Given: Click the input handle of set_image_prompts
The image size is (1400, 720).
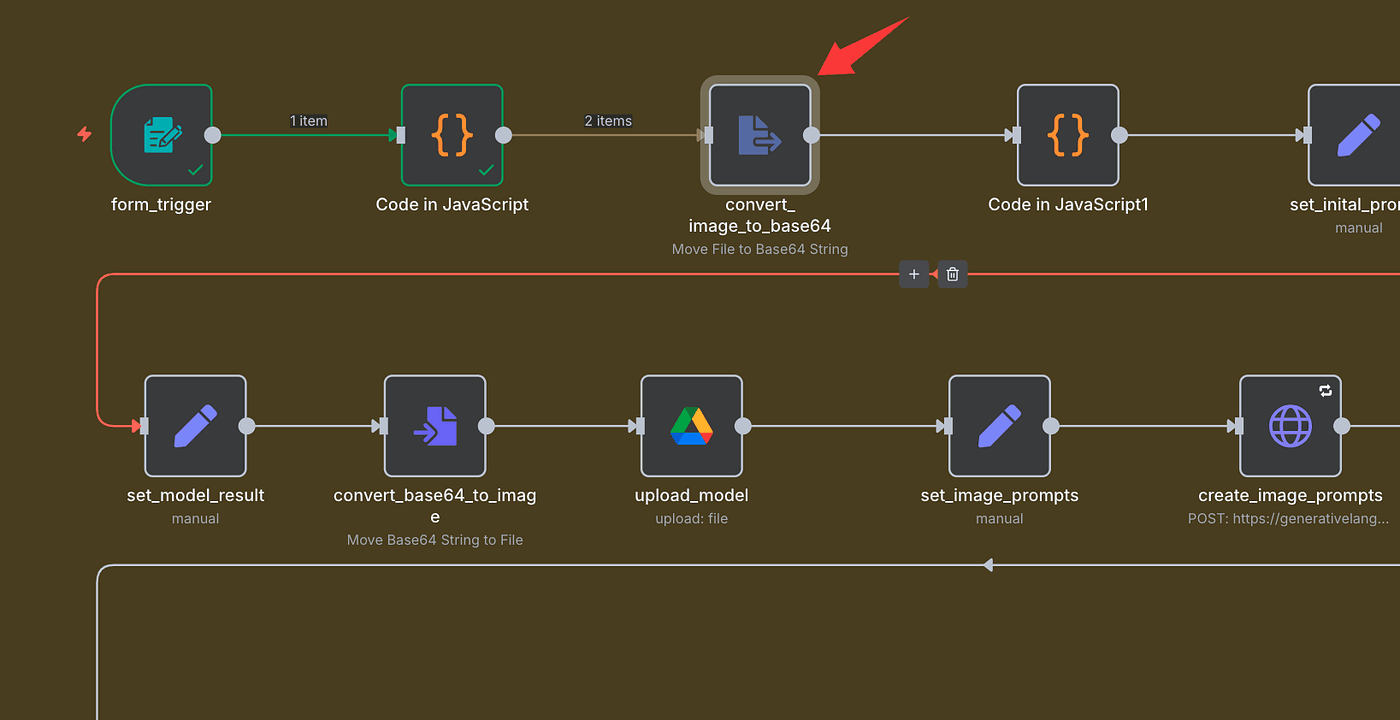Looking at the screenshot, I should [946, 426].
